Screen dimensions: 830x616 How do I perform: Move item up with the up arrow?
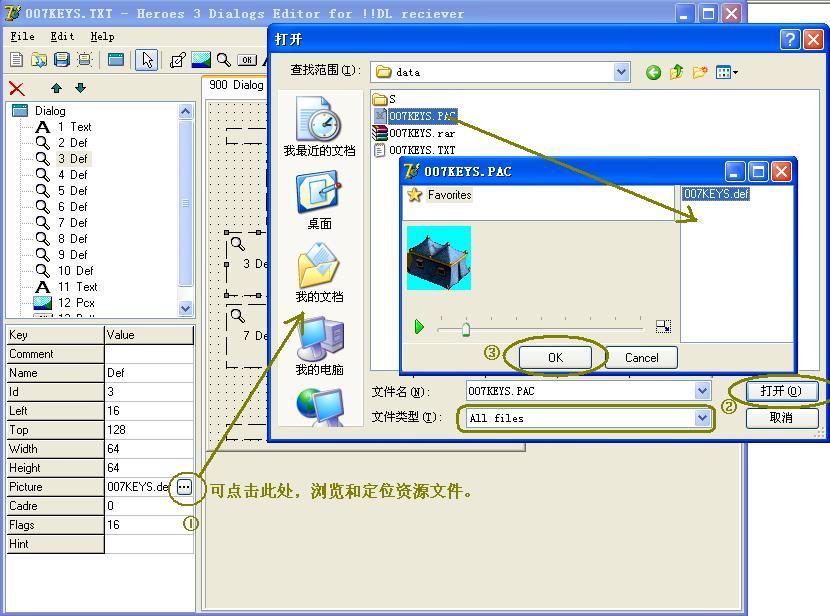(x=56, y=89)
